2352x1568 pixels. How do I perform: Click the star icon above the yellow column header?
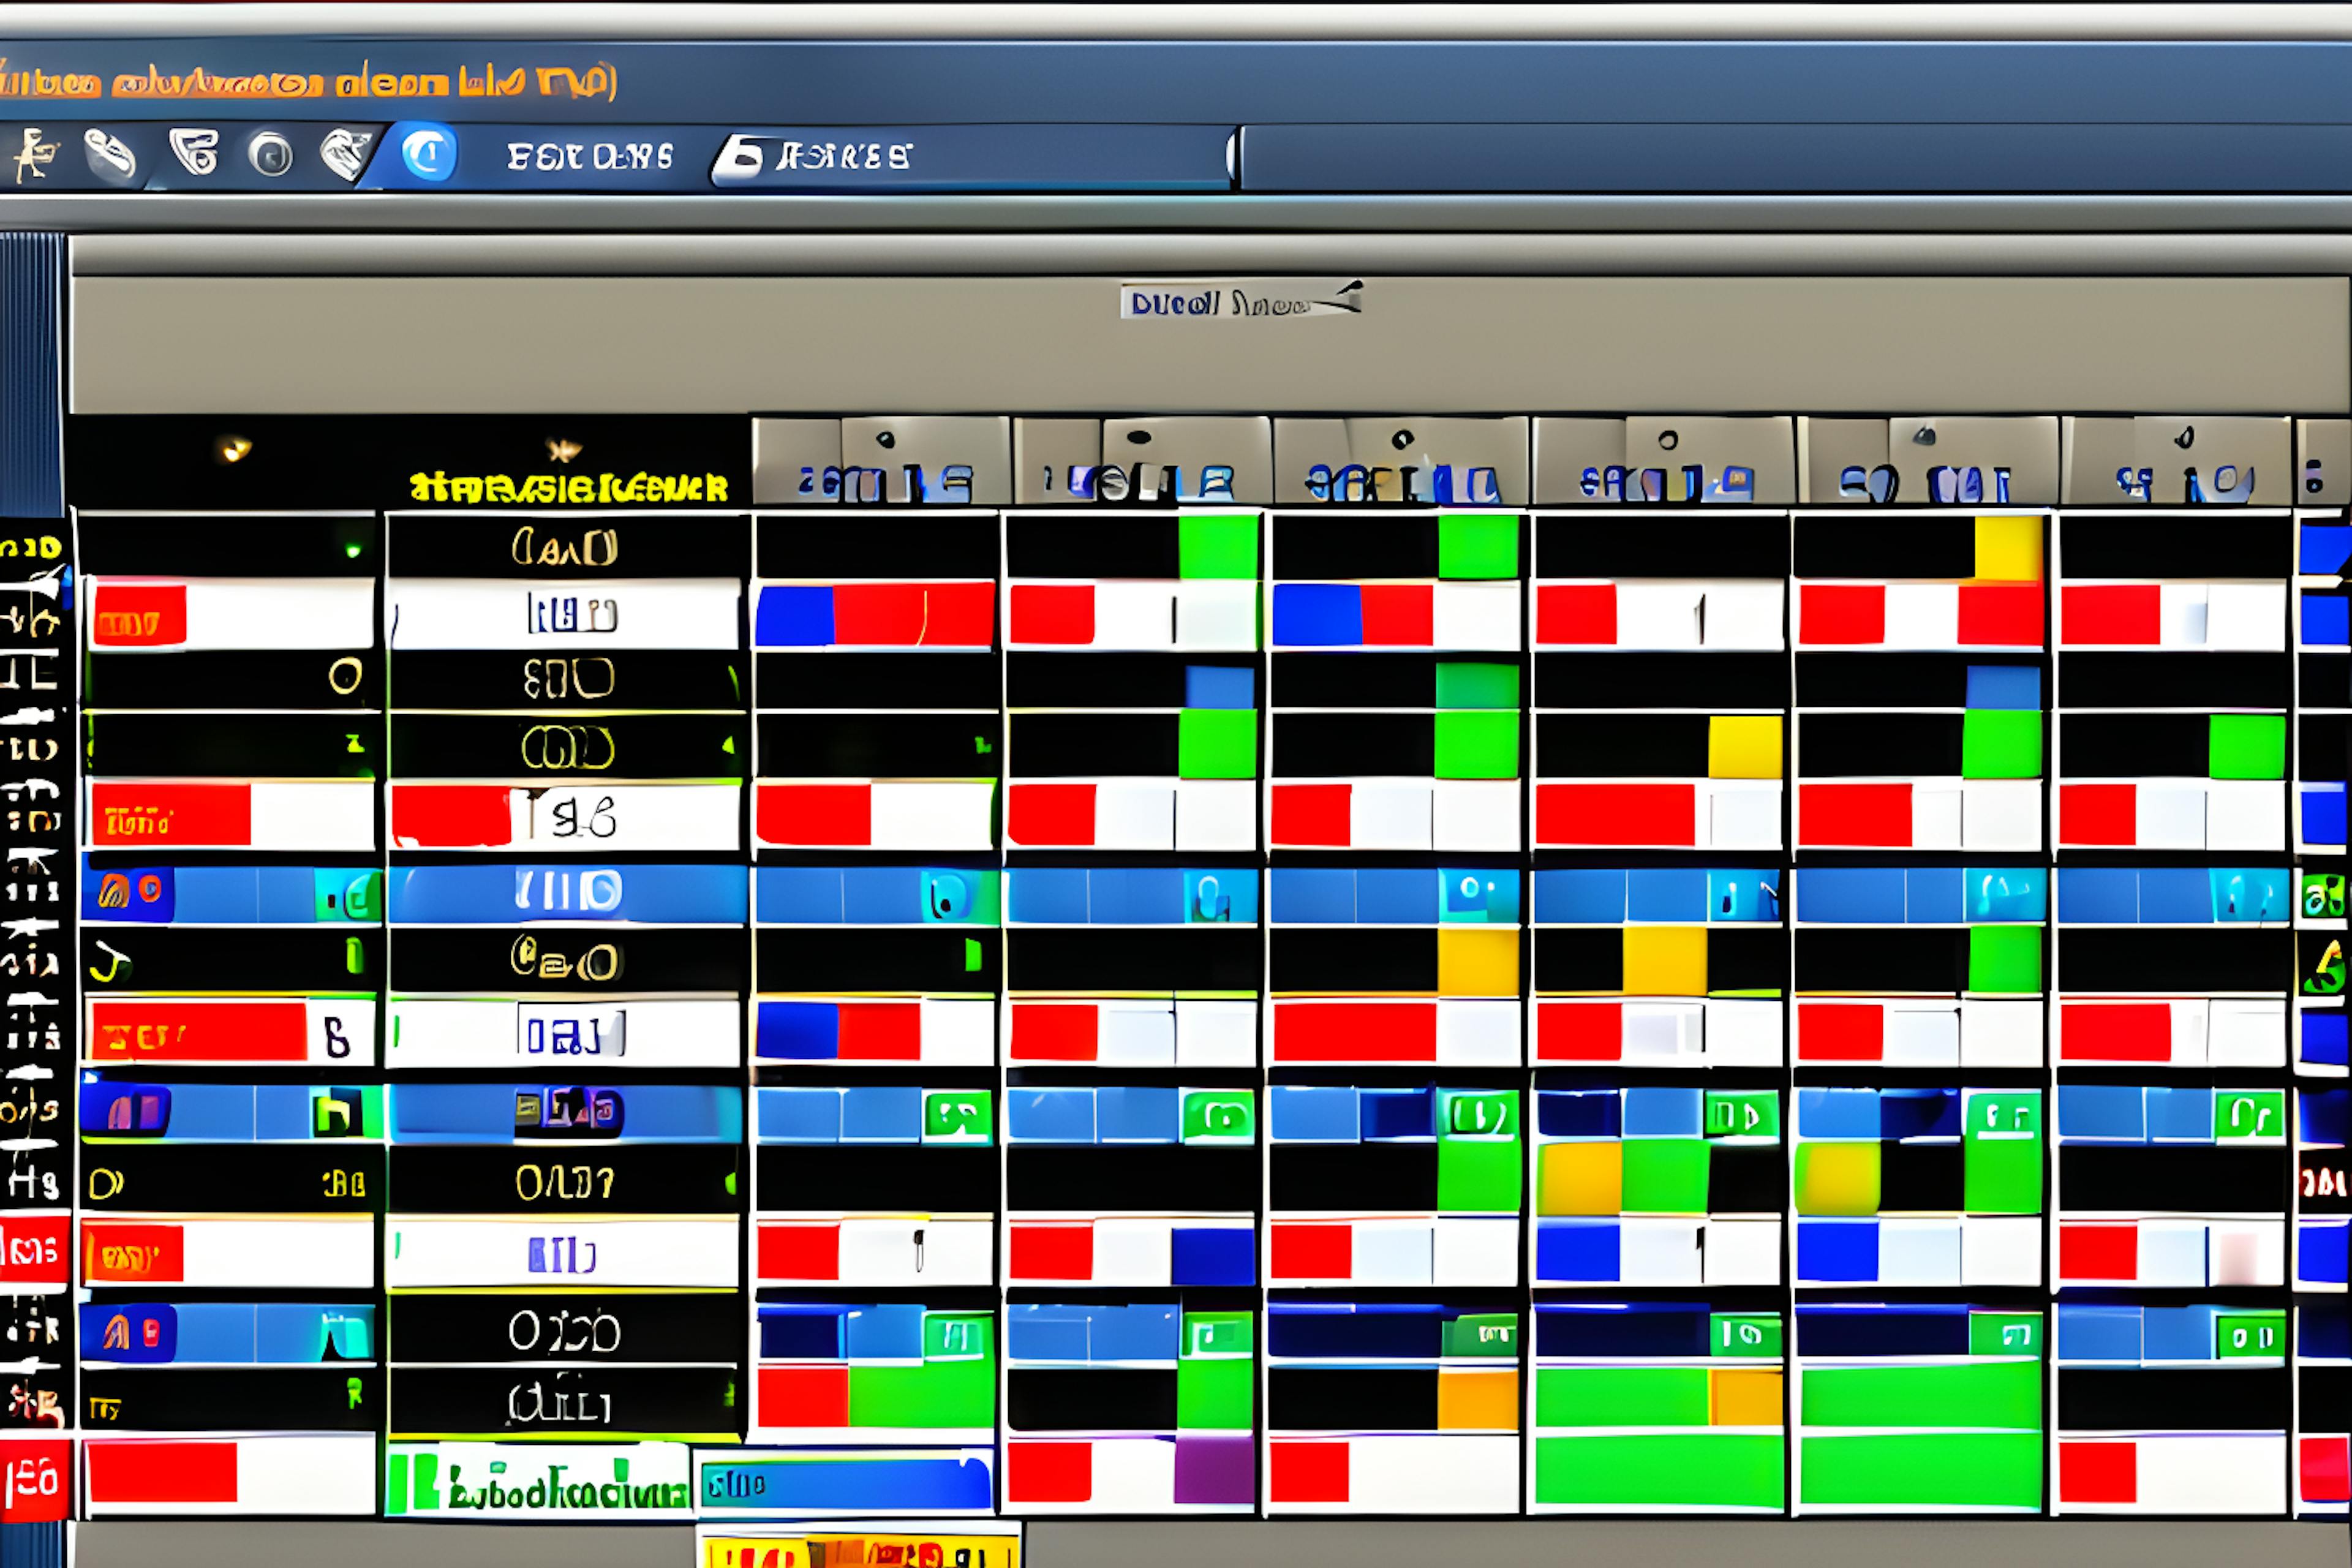(x=564, y=450)
